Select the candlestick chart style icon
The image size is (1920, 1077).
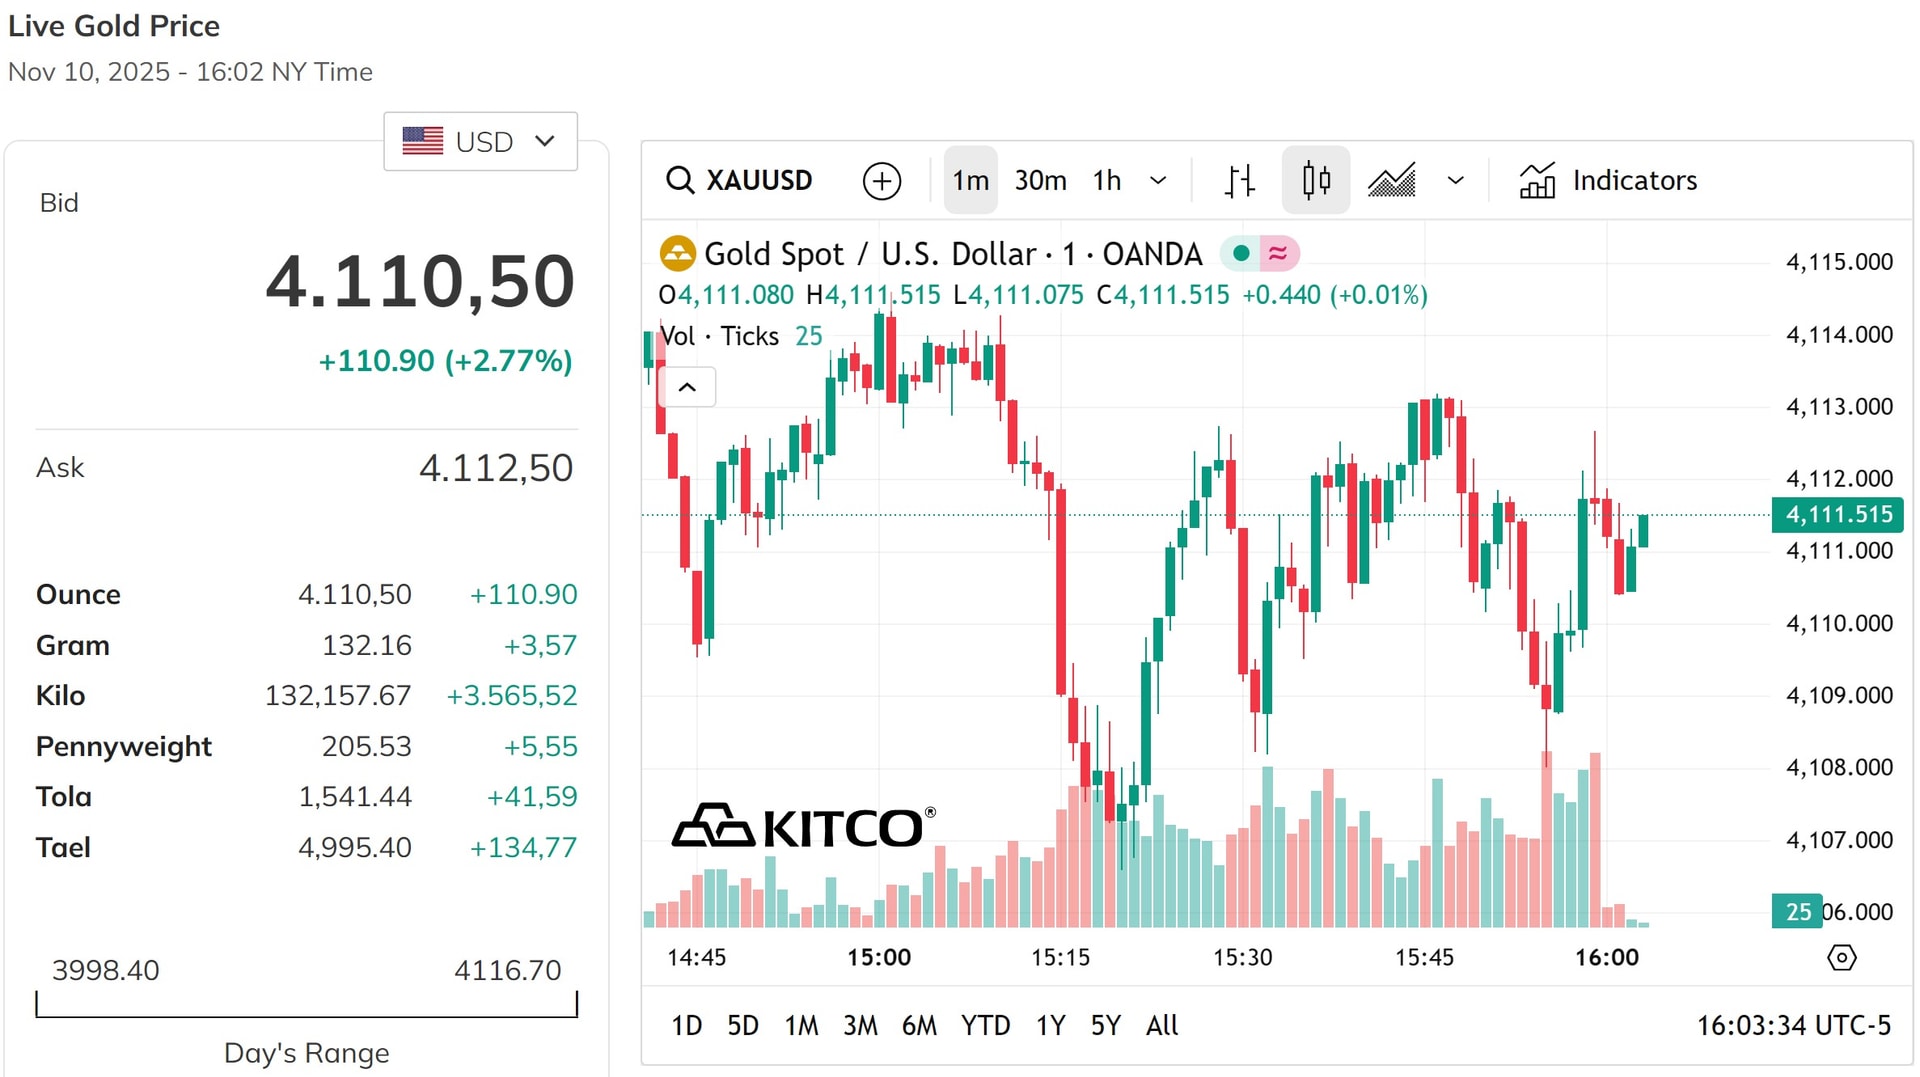1316,180
